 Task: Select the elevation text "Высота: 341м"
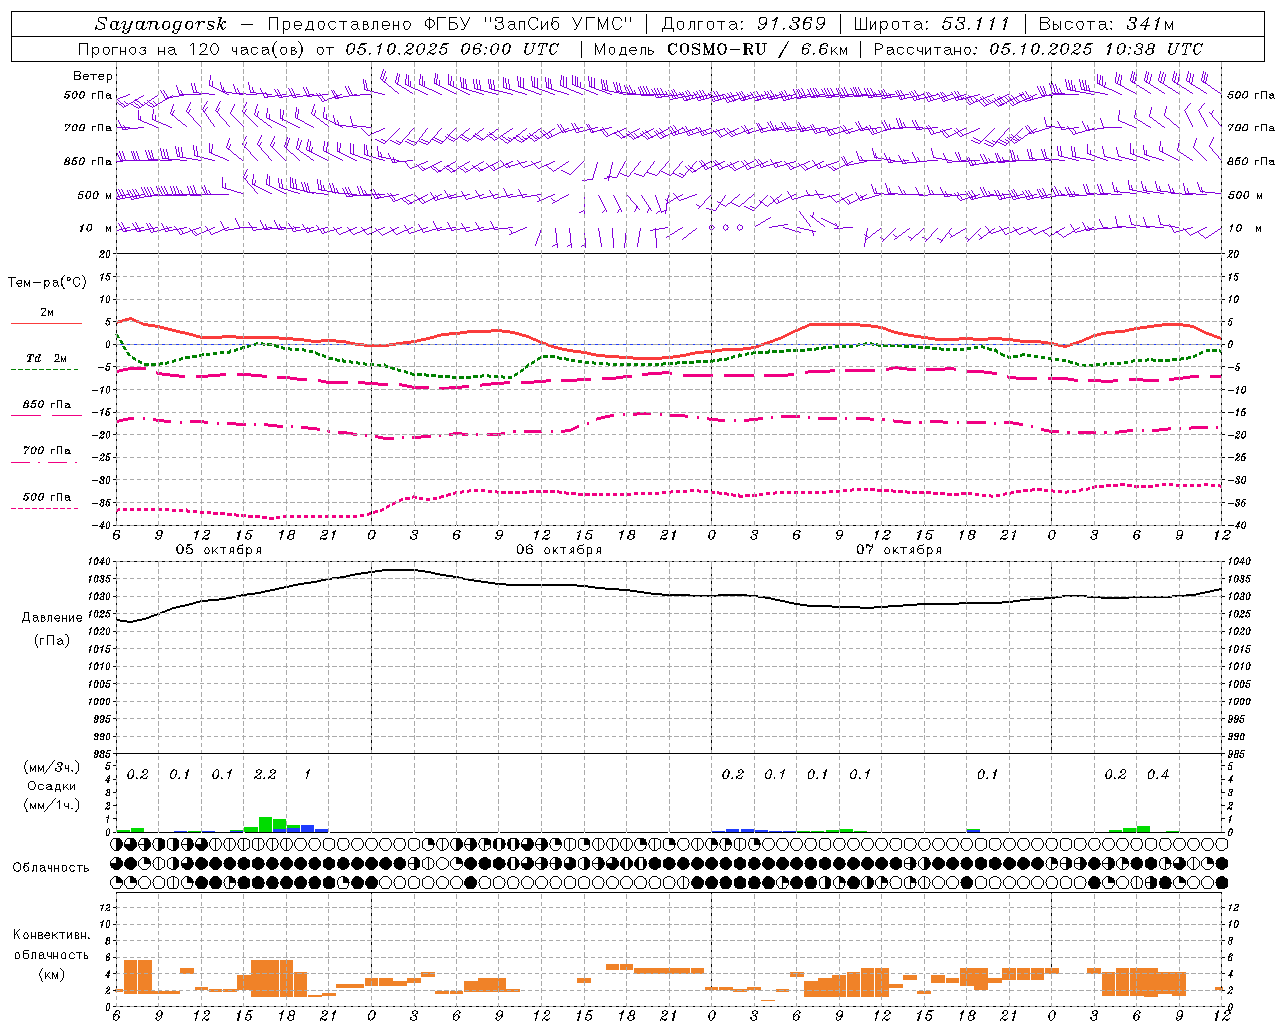pos(1106,24)
